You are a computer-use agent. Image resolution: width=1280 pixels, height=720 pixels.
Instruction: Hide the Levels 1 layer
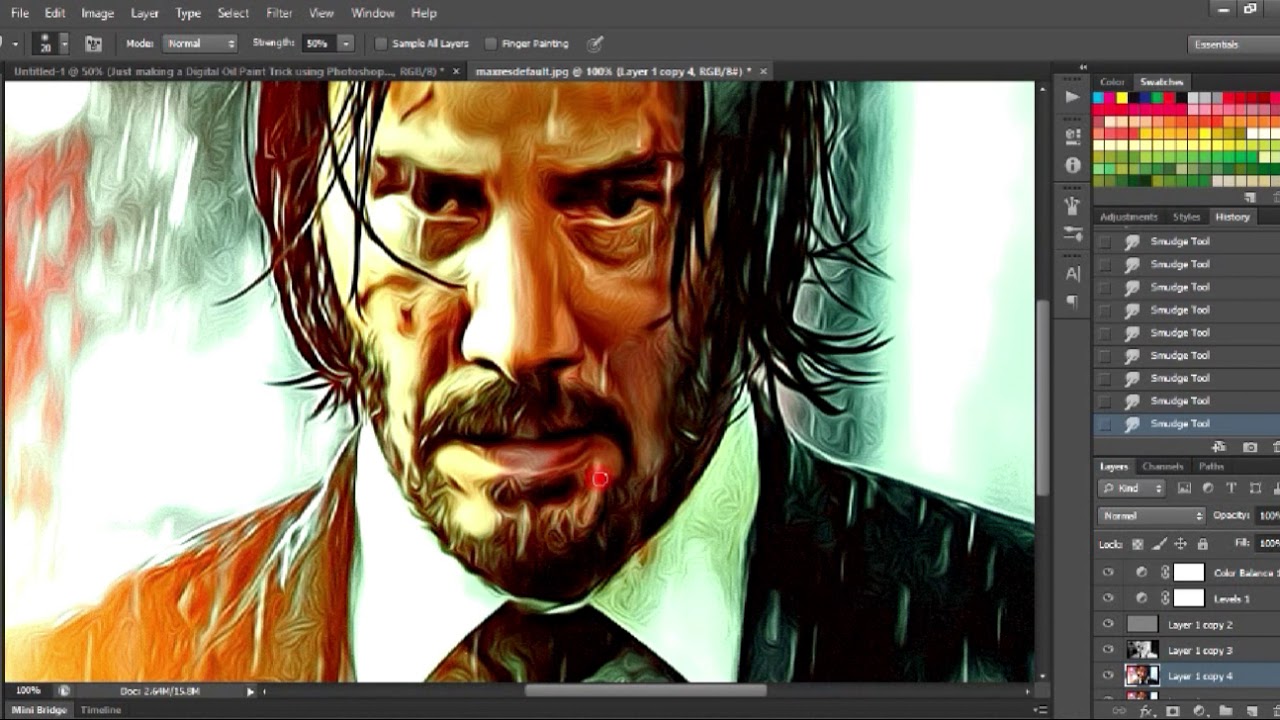coord(1108,598)
